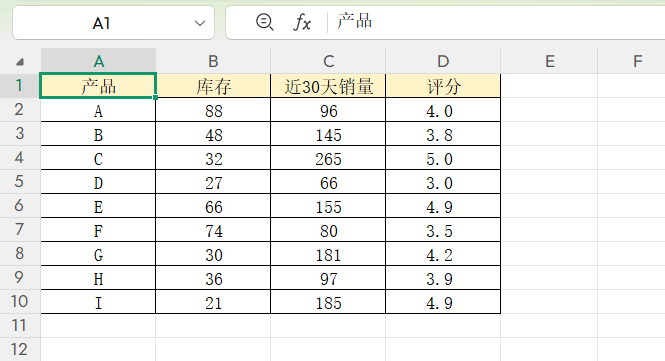Click stock cell with value 27
This screenshot has height=361, width=665.
tap(213, 182)
